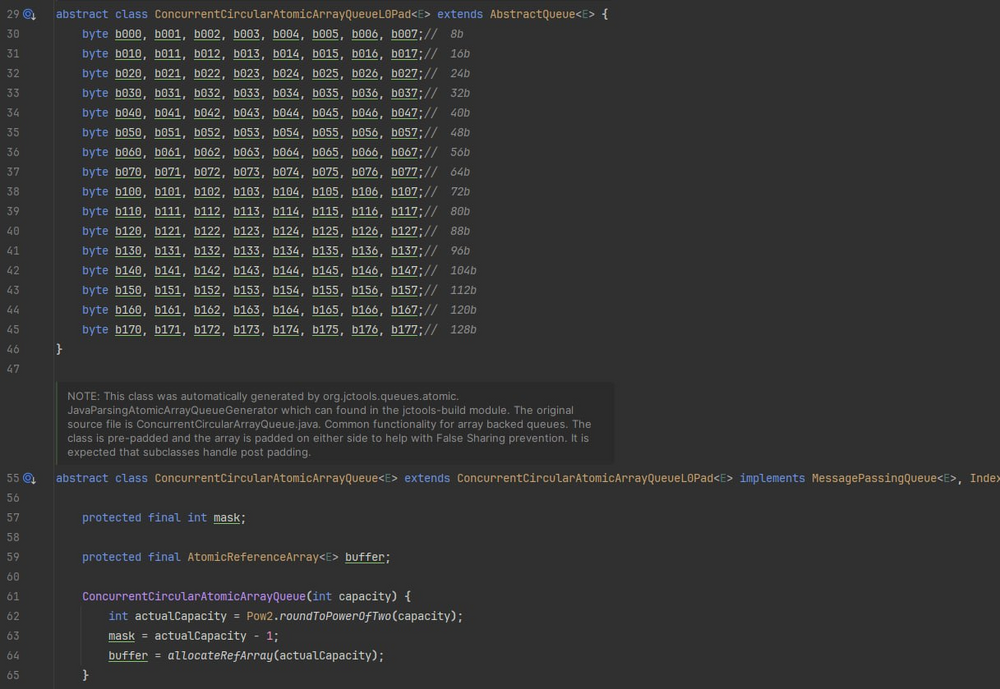Click line number 47 in the gutter

tap(13, 369)
